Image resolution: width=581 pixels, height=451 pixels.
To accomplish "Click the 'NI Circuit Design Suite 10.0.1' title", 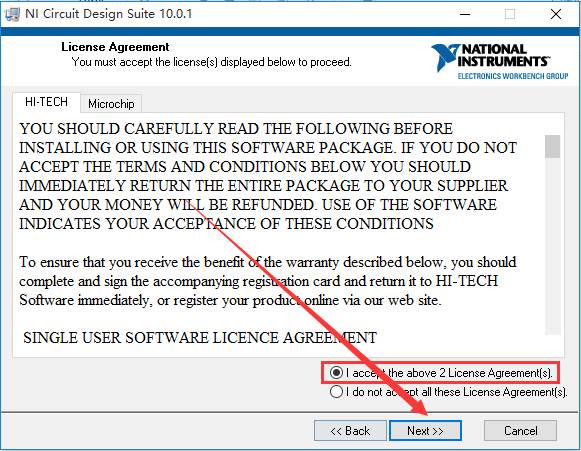I will (109, 14).
